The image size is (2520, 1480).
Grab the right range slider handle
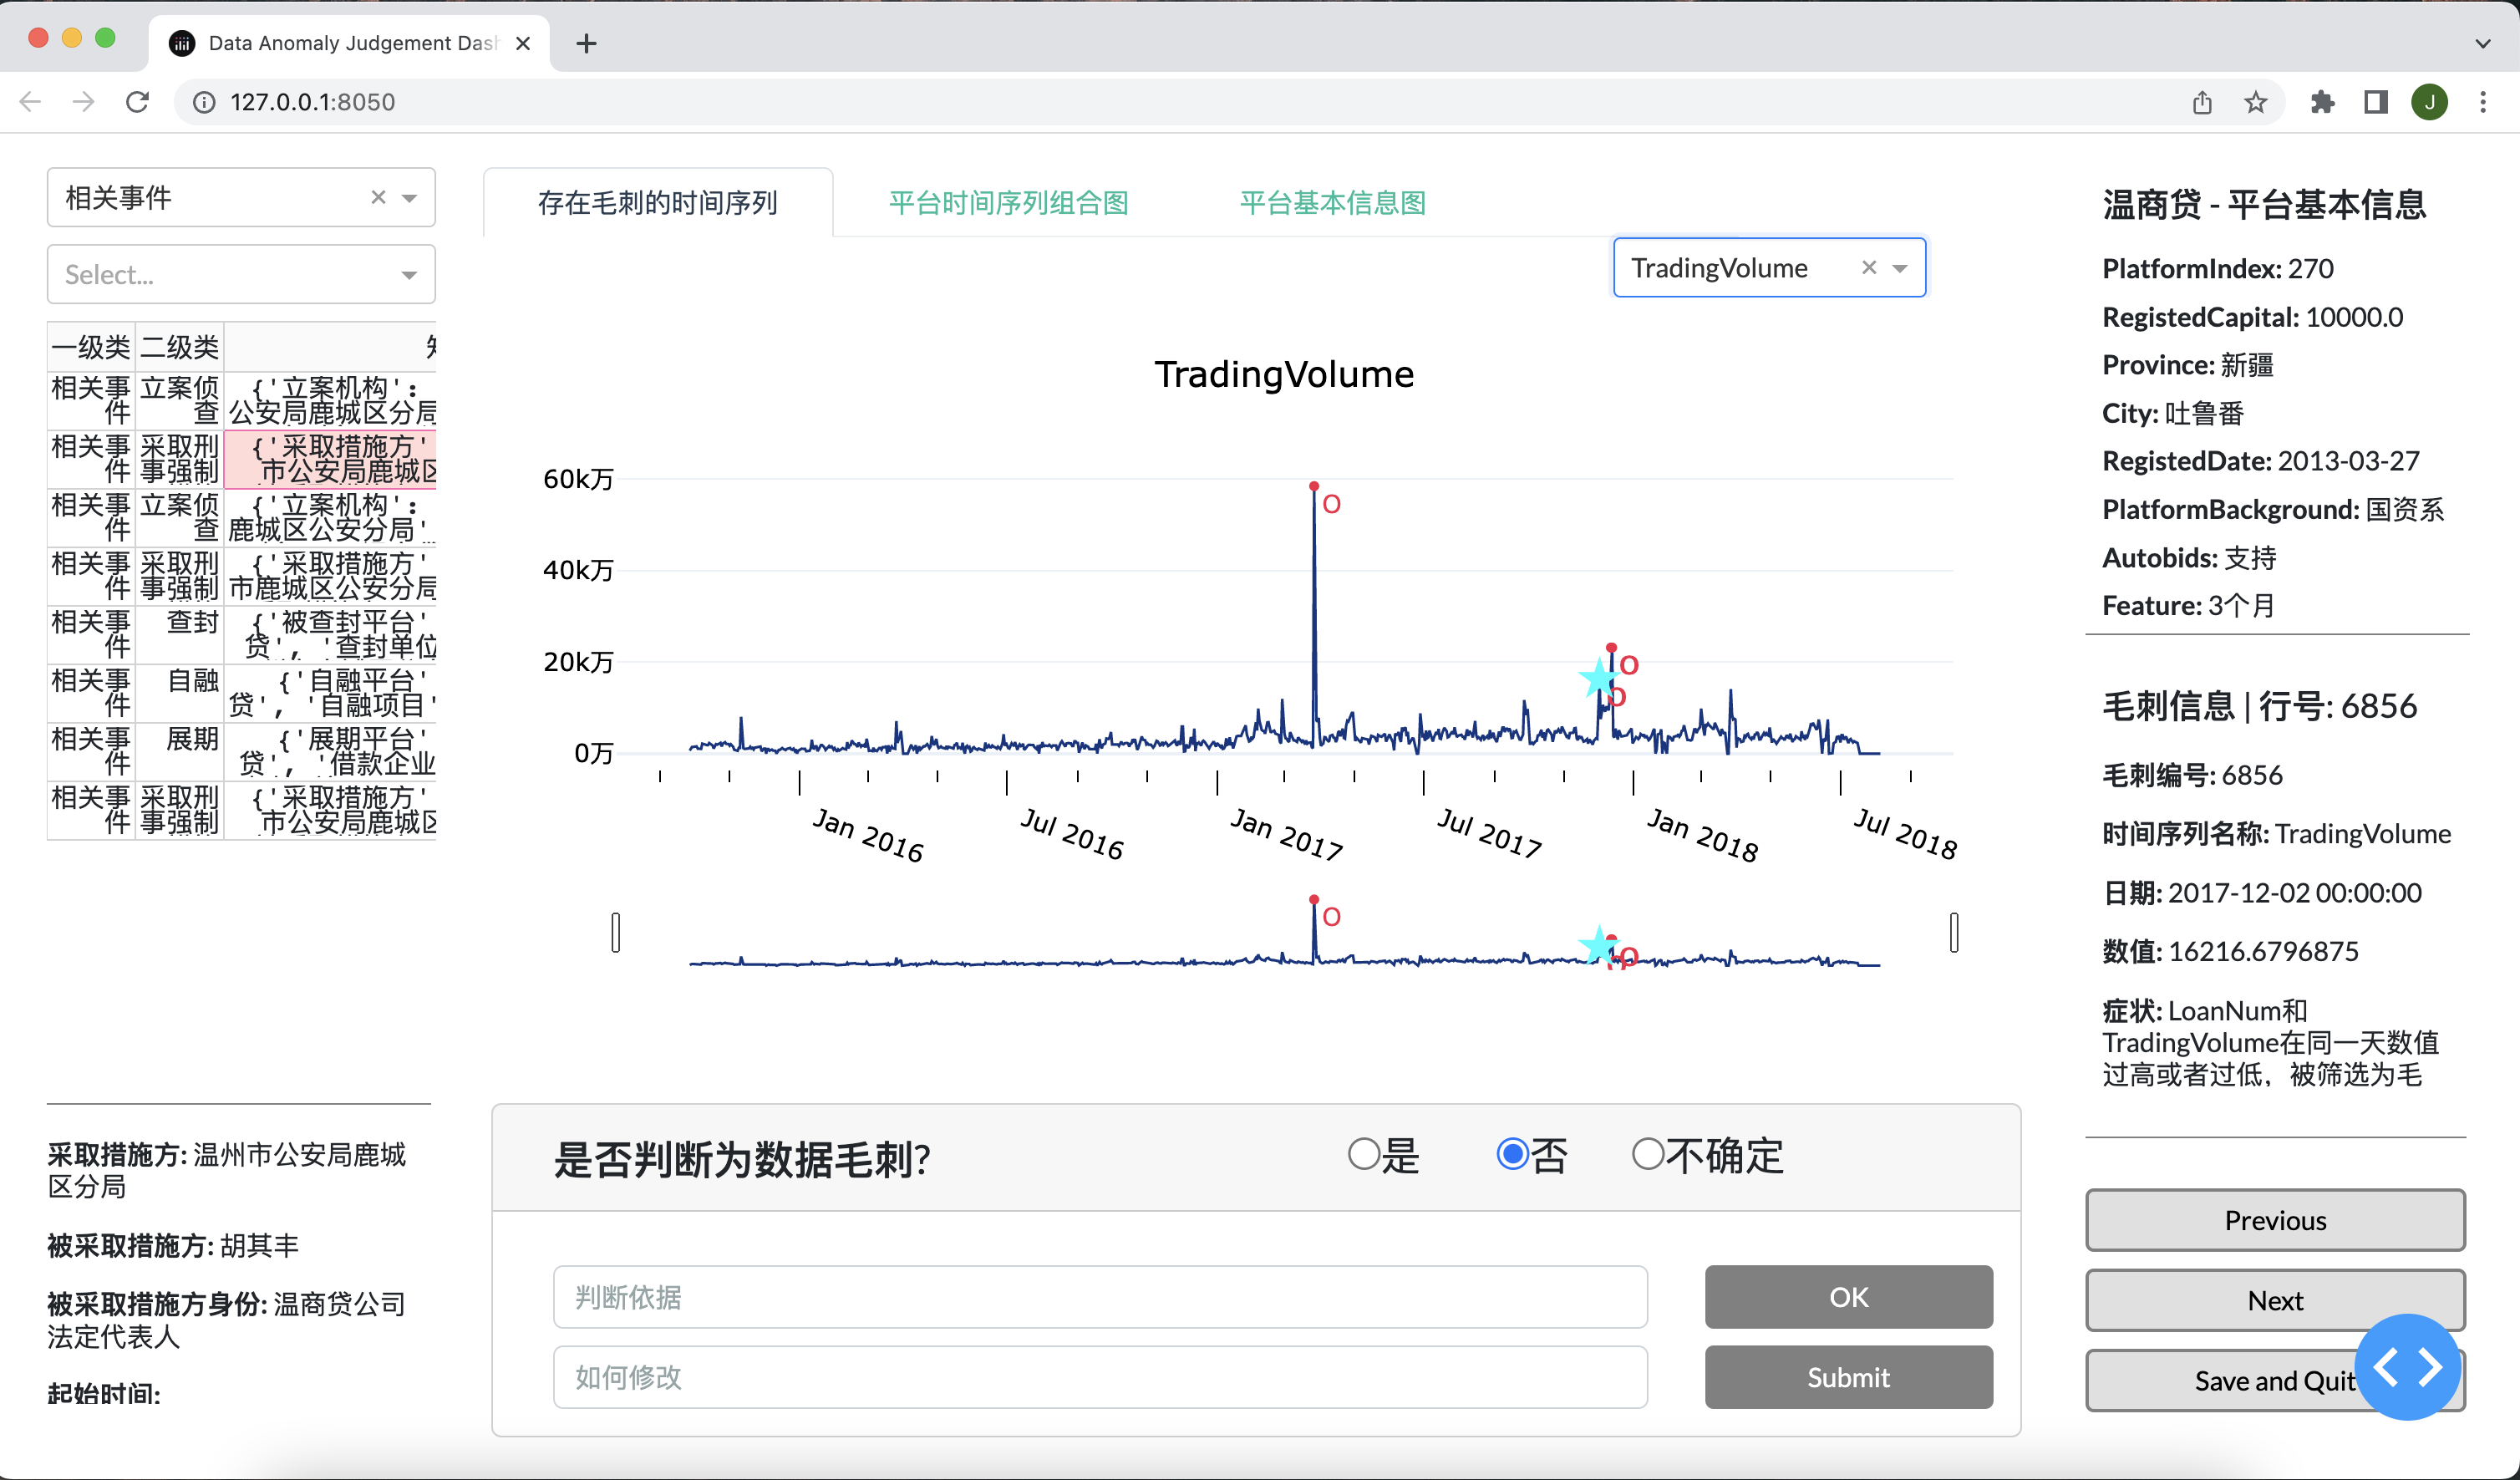click(1954, 932)
